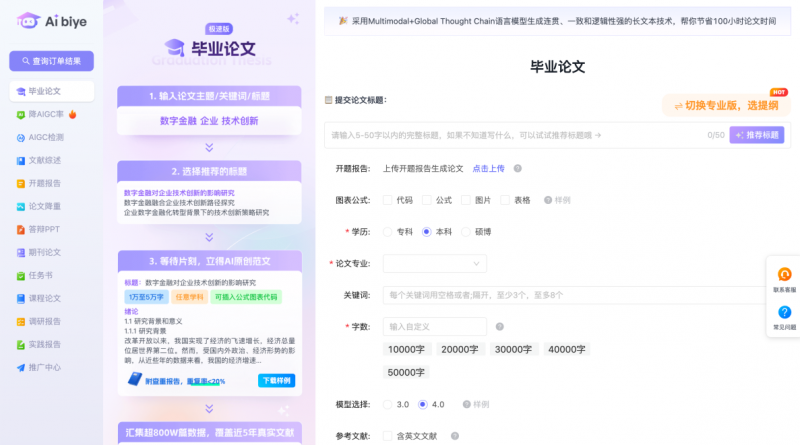This screenshot has height=445, width=800.
Task: Click the 下载样例 button
Action: coord(277,381)
